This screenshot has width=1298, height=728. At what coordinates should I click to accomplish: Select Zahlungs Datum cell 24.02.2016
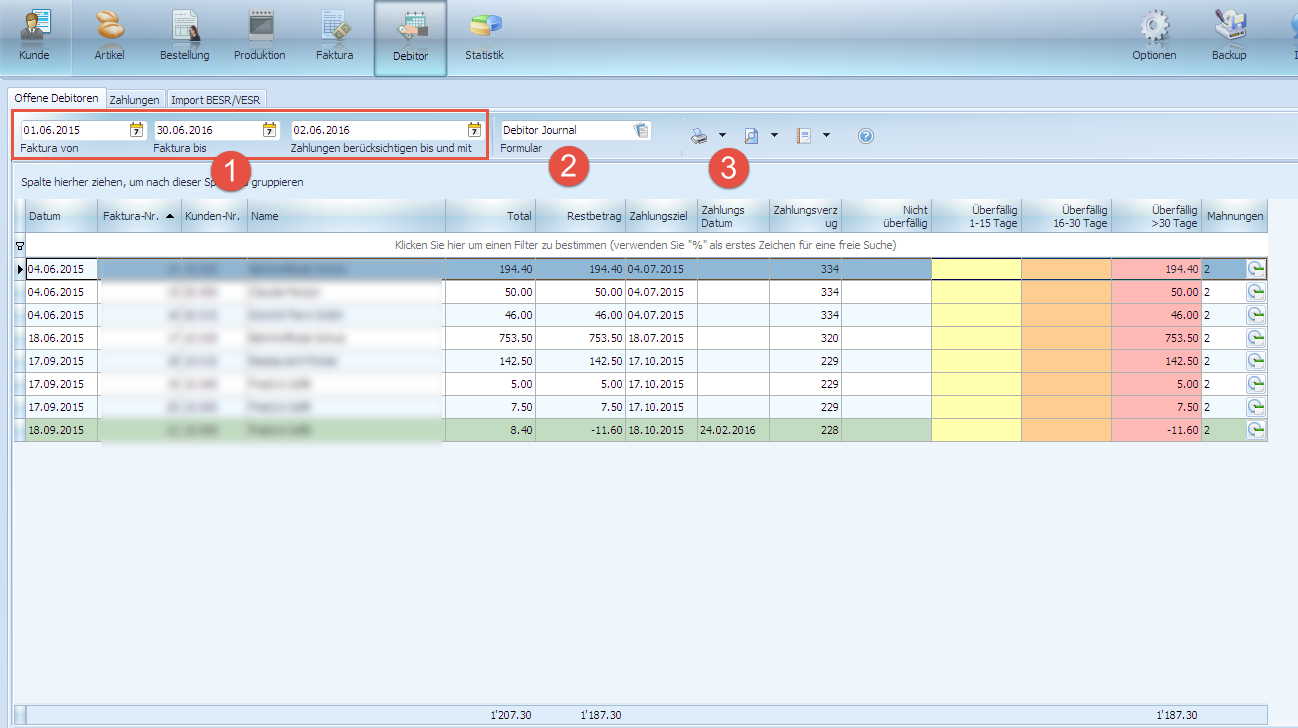tap(733, 430)
